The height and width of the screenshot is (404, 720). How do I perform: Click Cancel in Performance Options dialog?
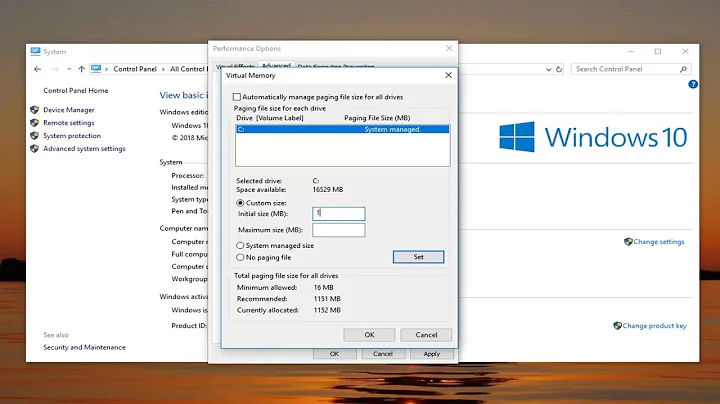[382, 354]
